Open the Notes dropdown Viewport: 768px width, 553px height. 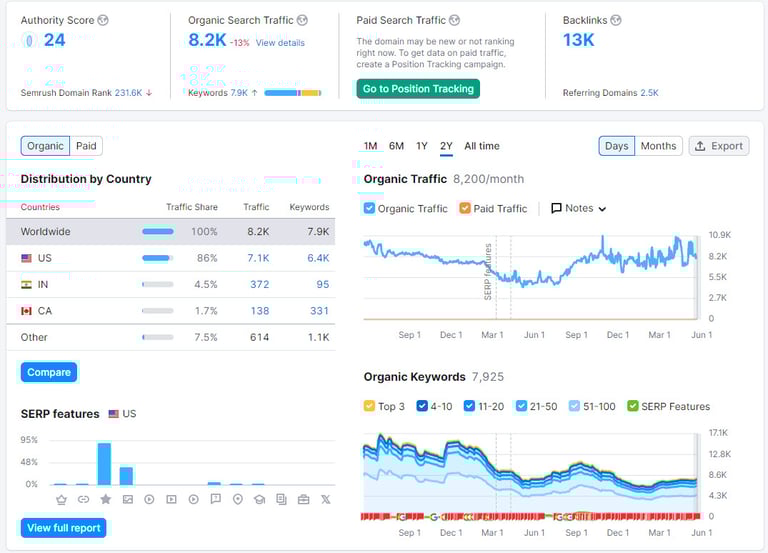click(x=579, y=208)
